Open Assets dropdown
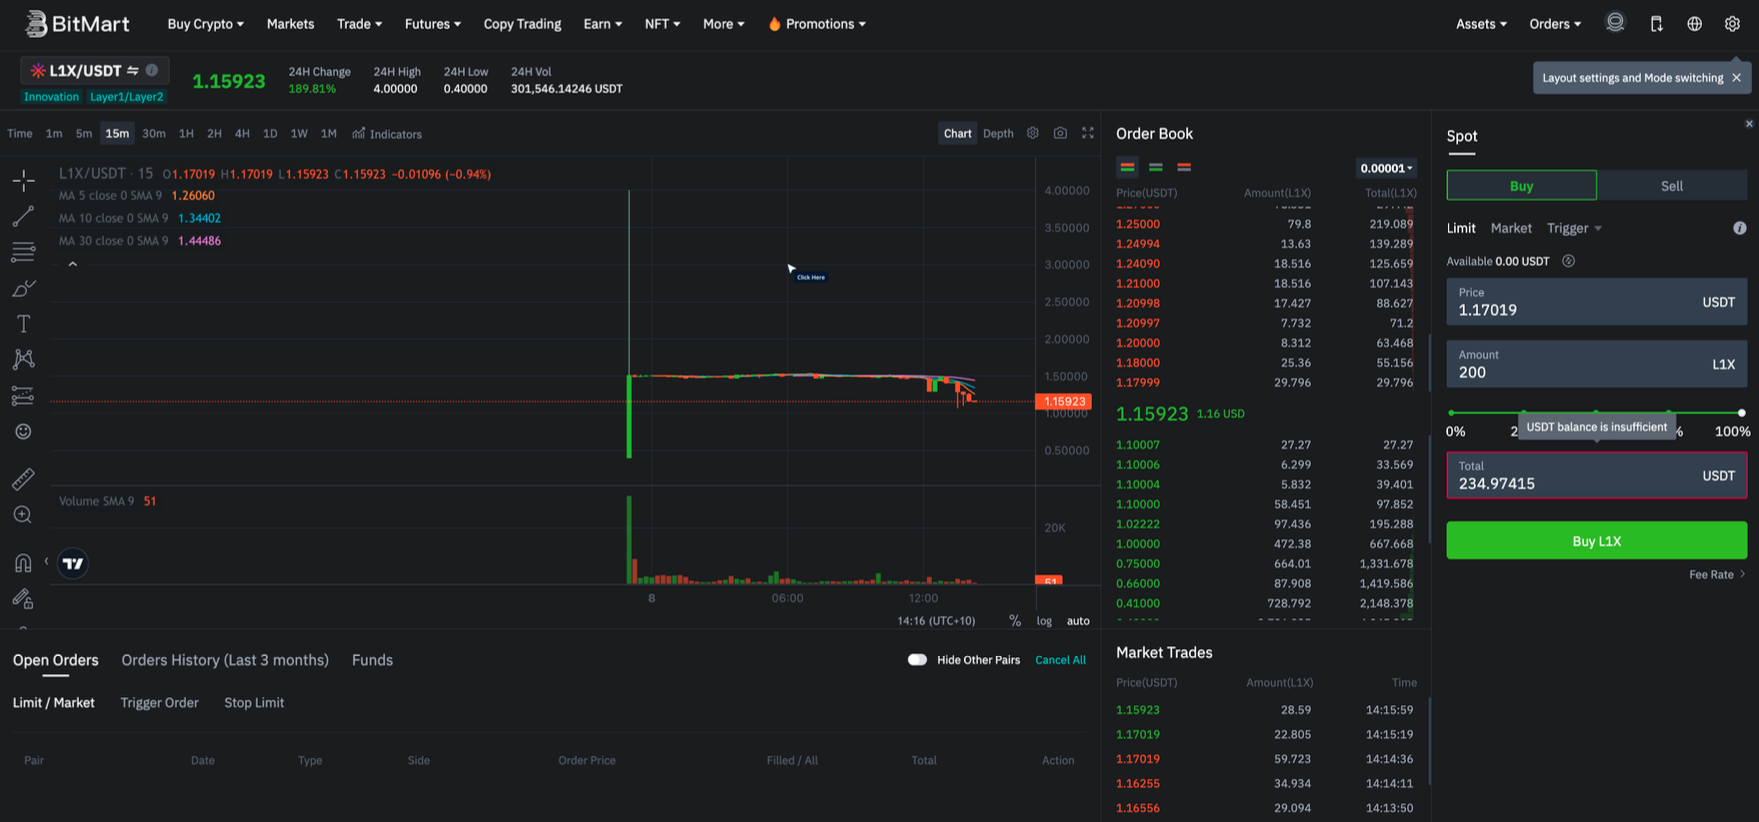1759x822 pixels. [1481, 24]
